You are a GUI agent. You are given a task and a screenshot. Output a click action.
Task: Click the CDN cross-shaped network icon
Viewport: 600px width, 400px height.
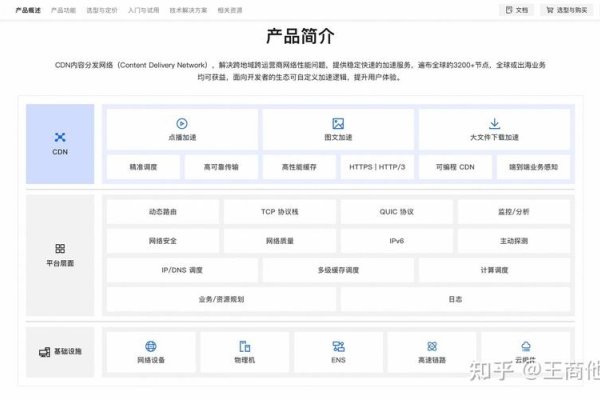(60, 137)
